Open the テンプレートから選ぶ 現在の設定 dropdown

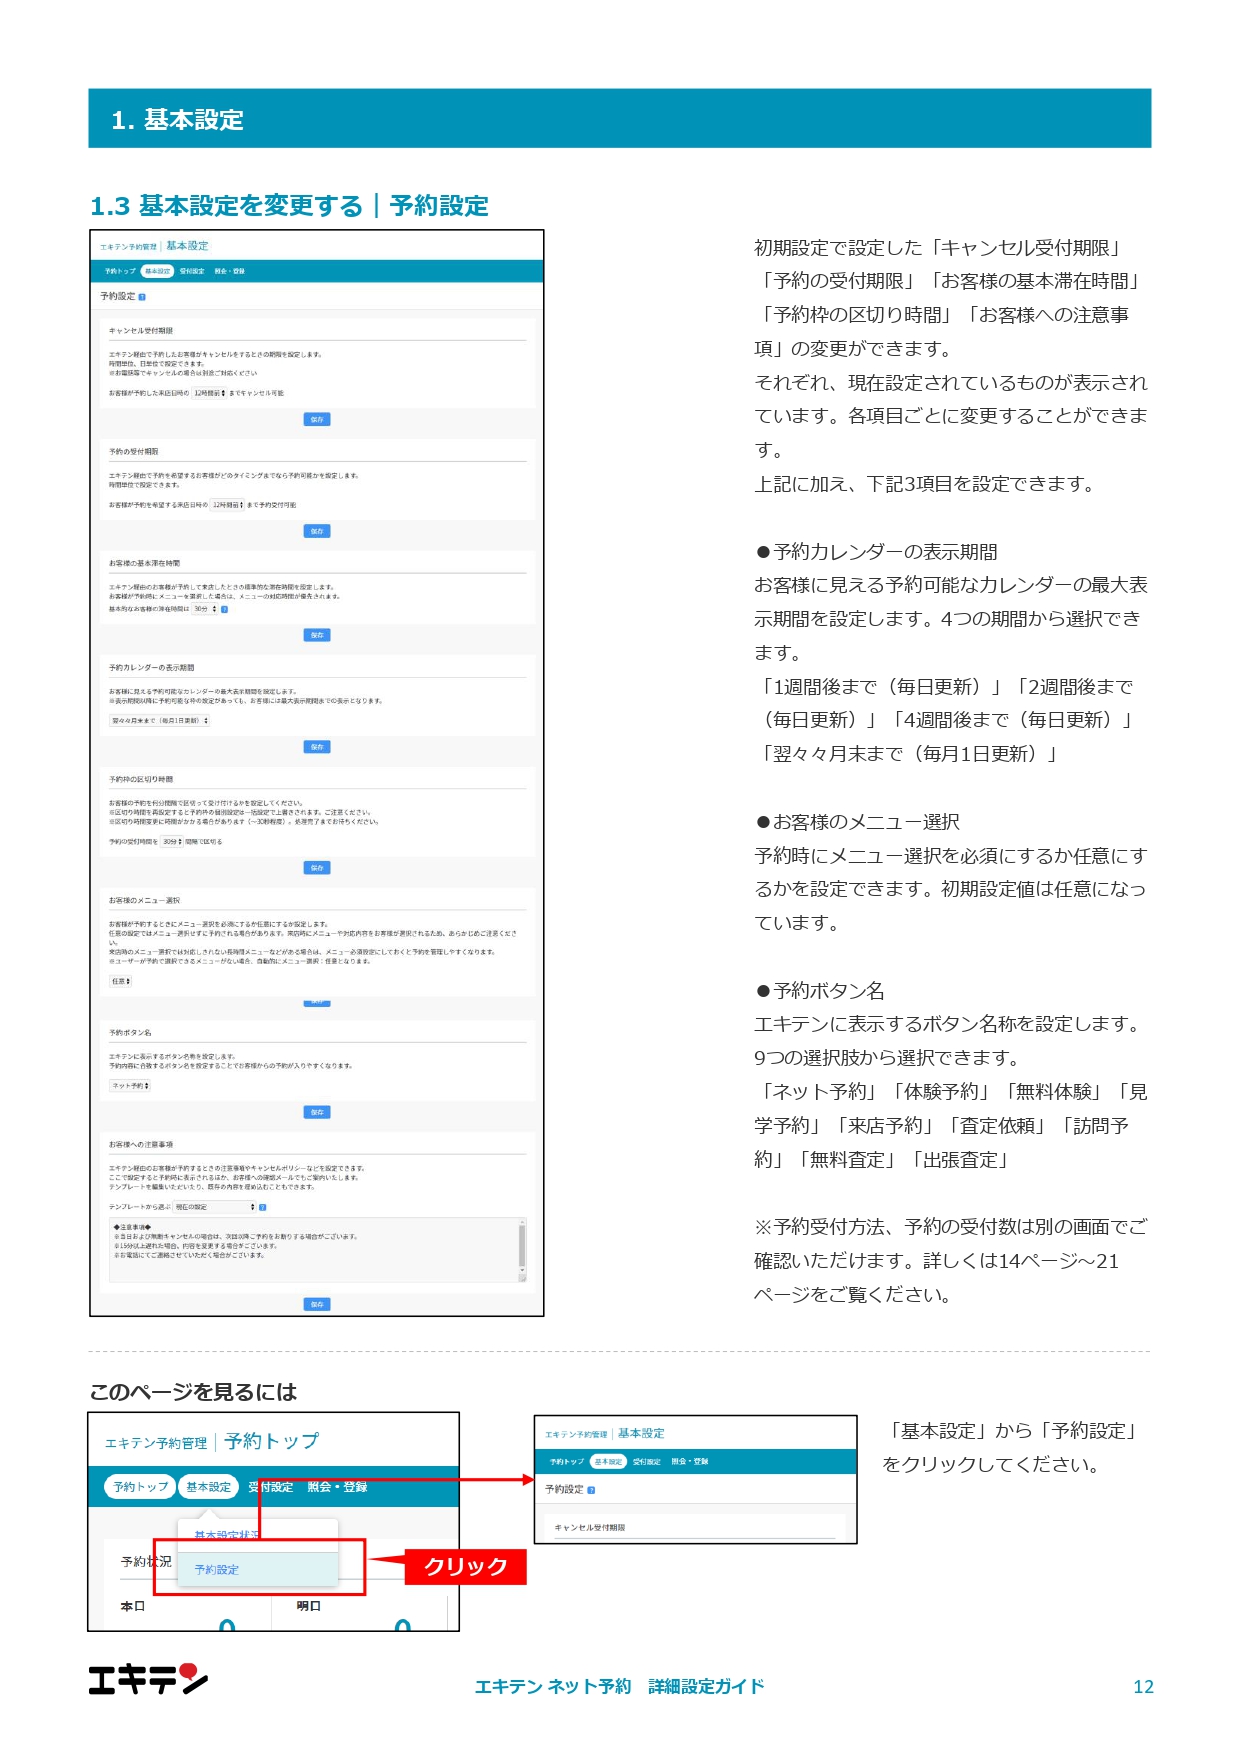coord(214,1207)
